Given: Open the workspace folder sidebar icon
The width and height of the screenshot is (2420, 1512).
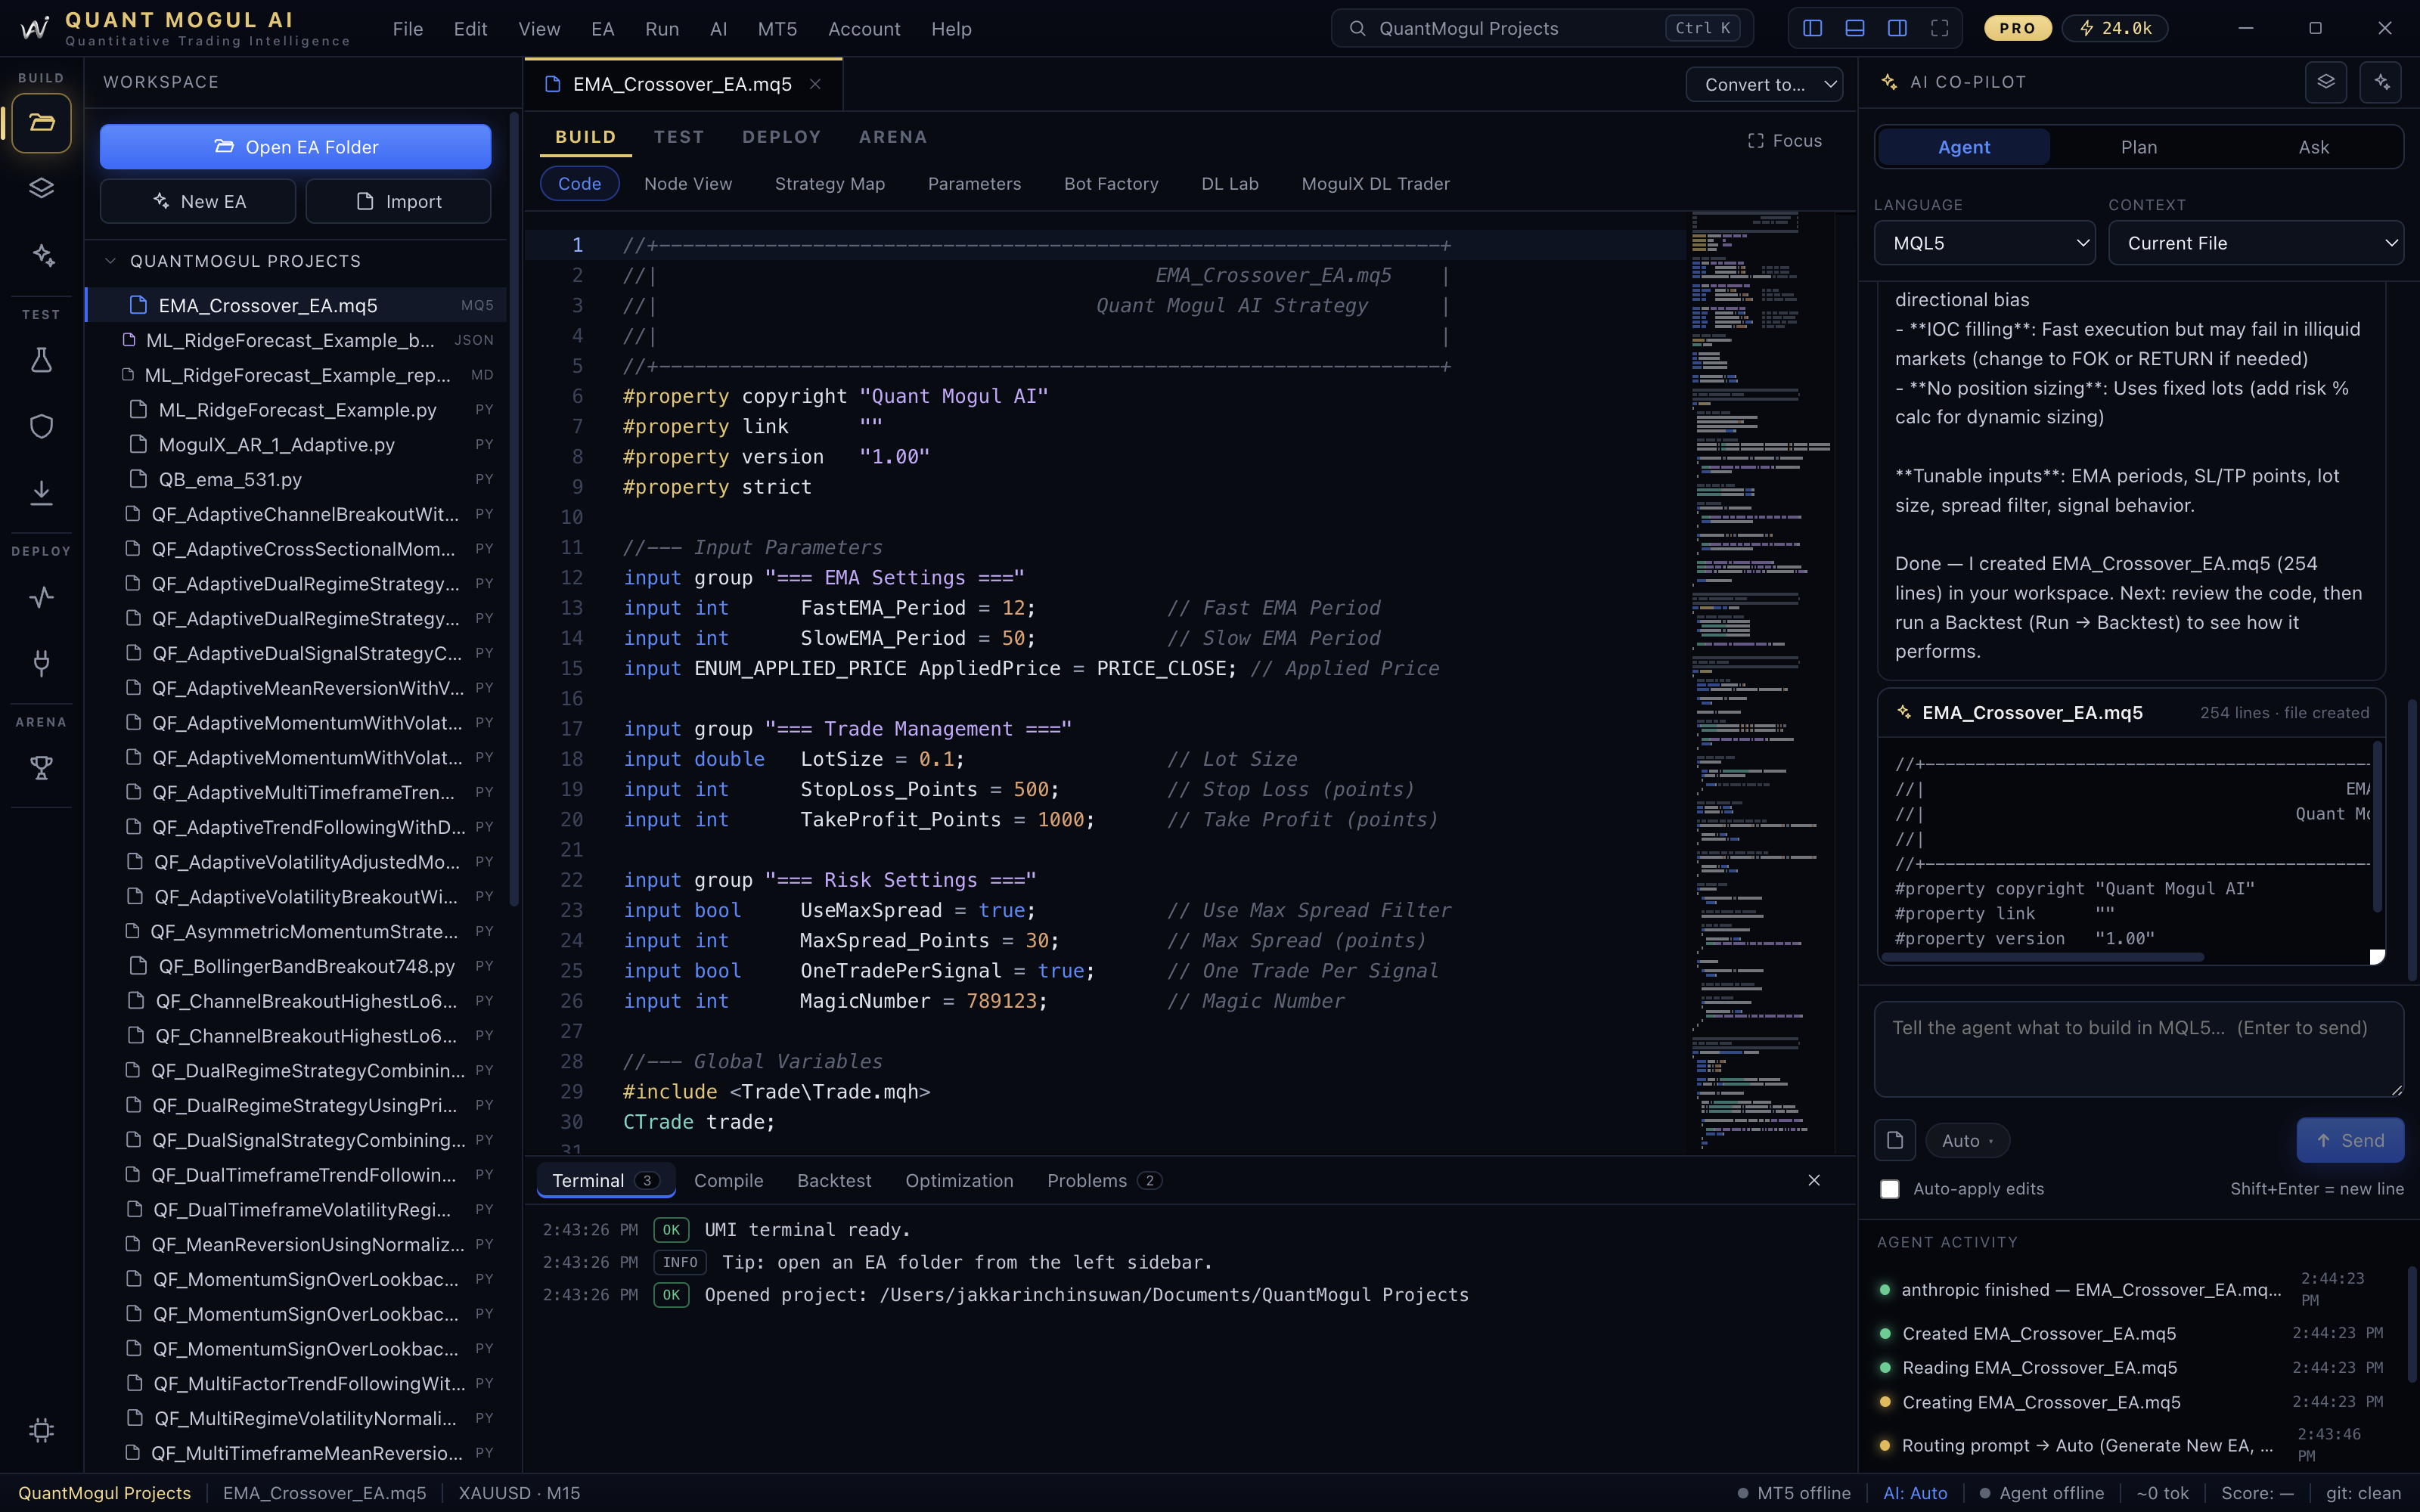Looking at the screenshot, I should coord(41,123).
